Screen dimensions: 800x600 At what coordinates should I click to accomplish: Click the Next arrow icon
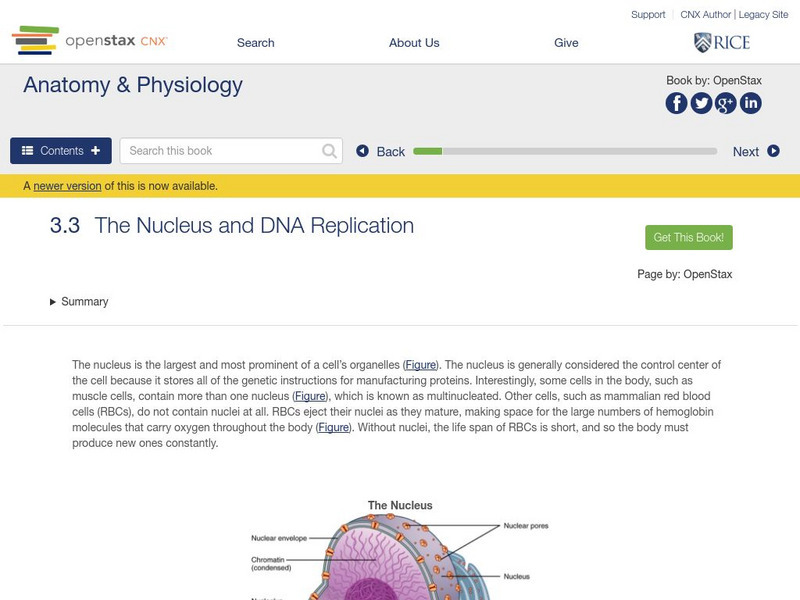click(x=773, y=152)
